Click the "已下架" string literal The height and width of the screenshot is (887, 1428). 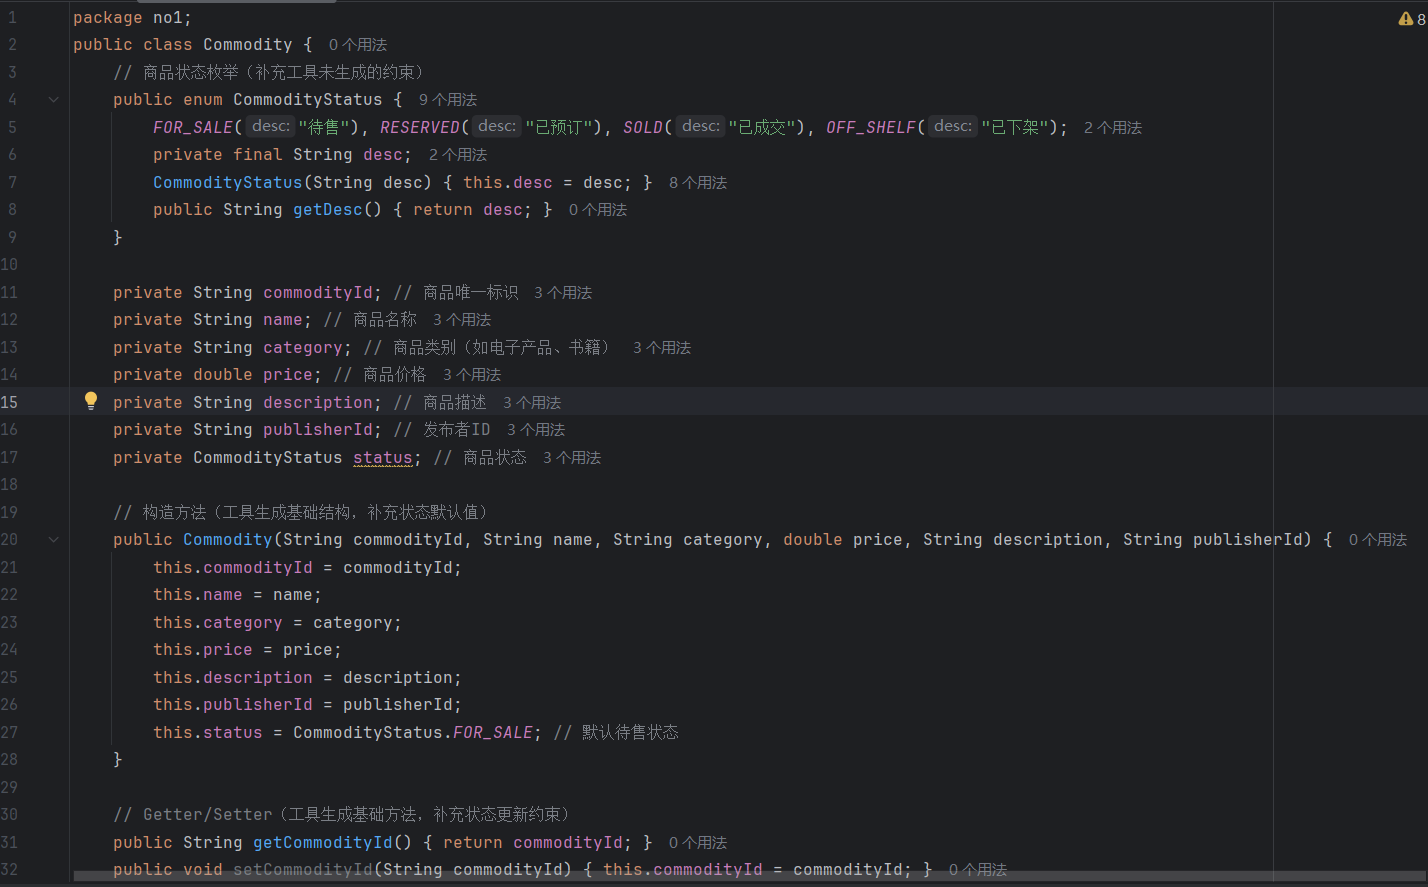1015,128
